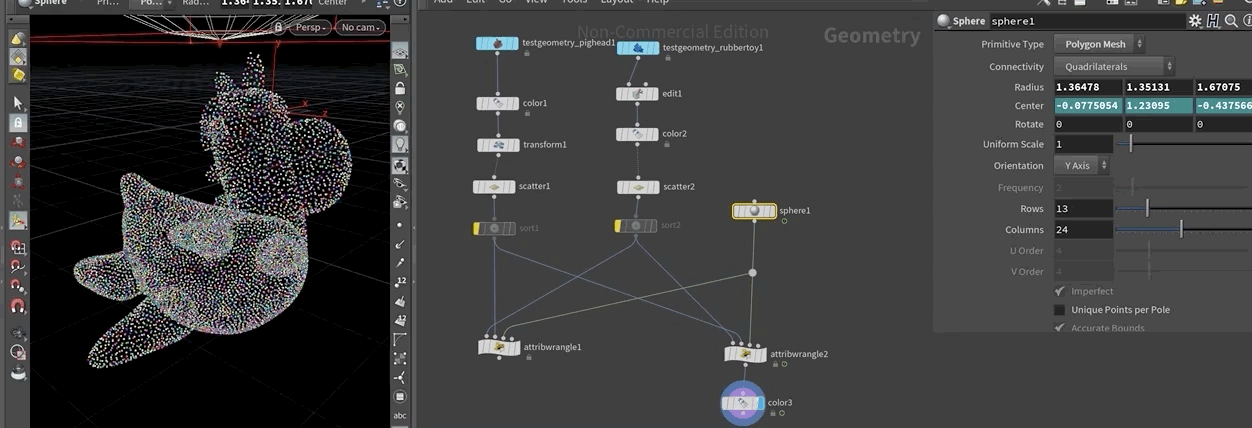Open the Primitive Type dropdown
1252x428 pixels.
click(1098, 44)
